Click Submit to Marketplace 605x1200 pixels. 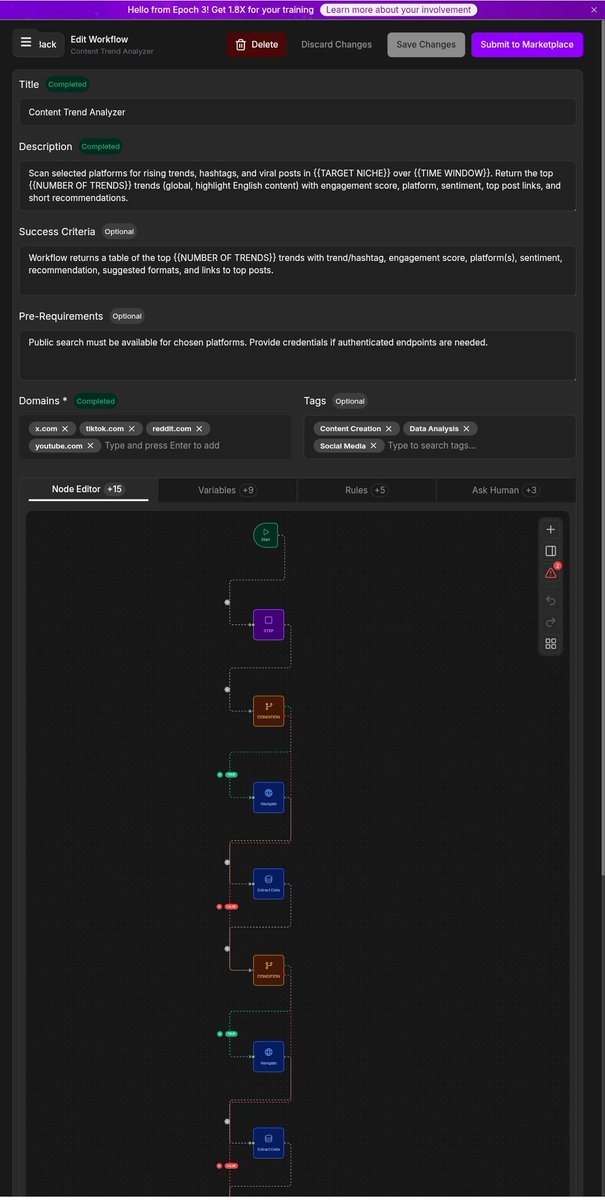(x=527, y=44)
